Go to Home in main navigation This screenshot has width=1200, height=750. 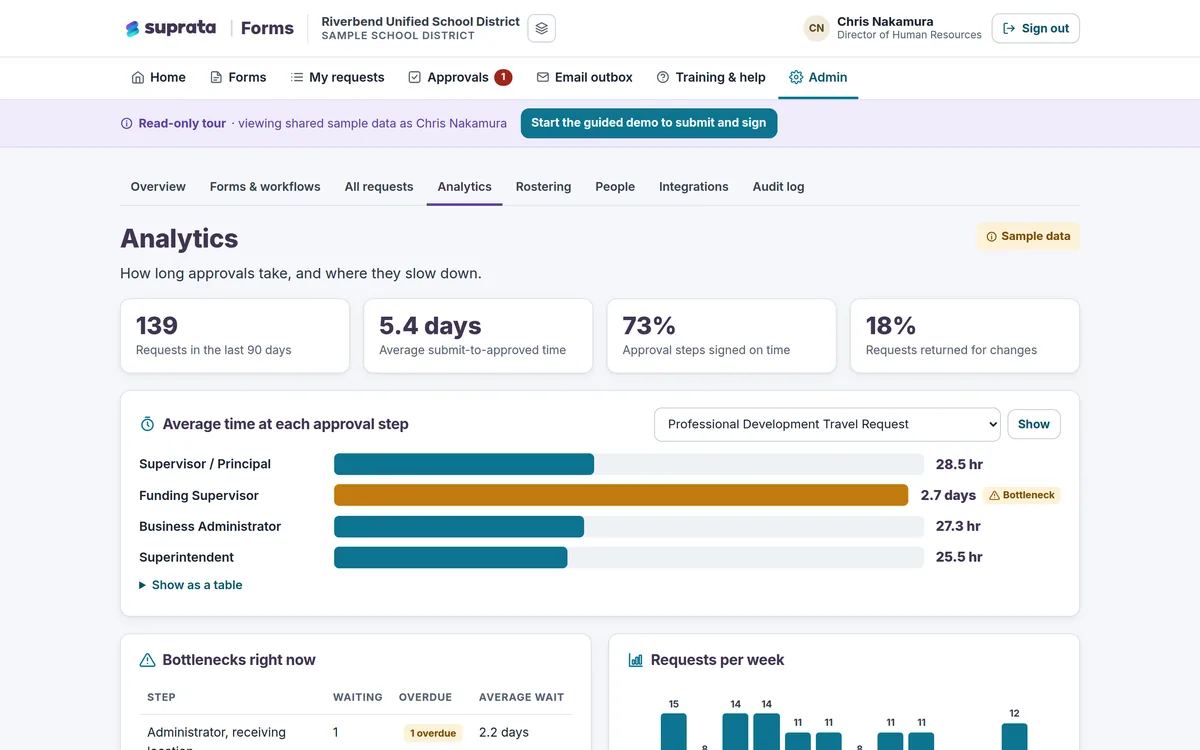click(158, 77)
